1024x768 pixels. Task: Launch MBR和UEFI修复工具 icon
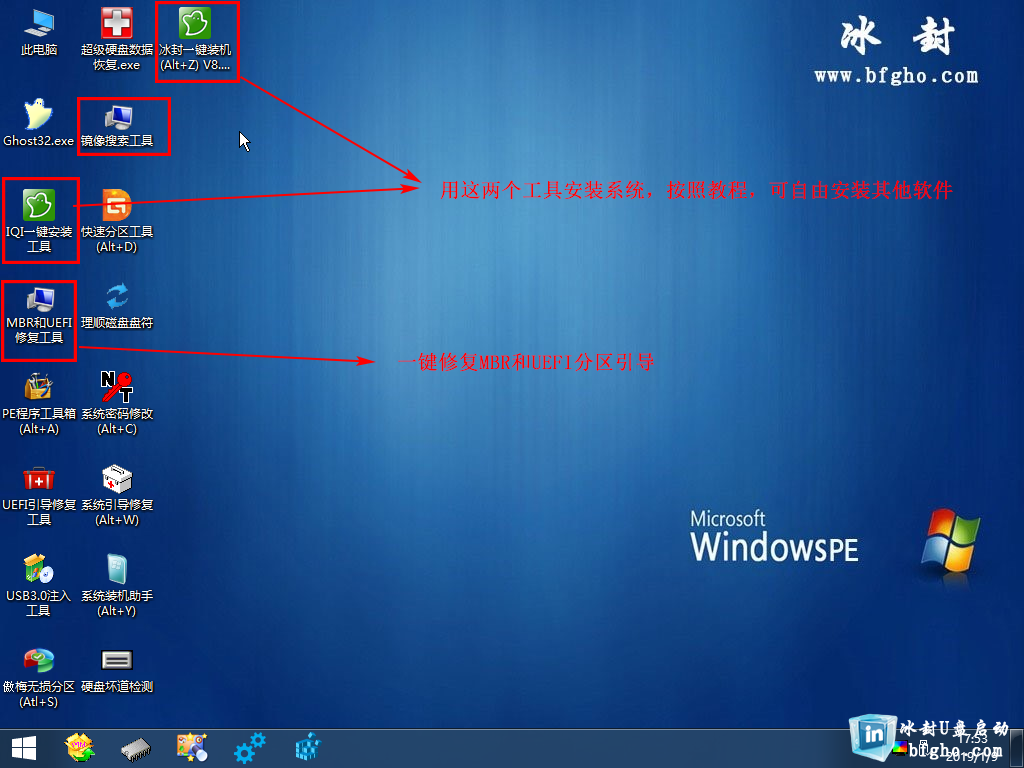[39, 316]
